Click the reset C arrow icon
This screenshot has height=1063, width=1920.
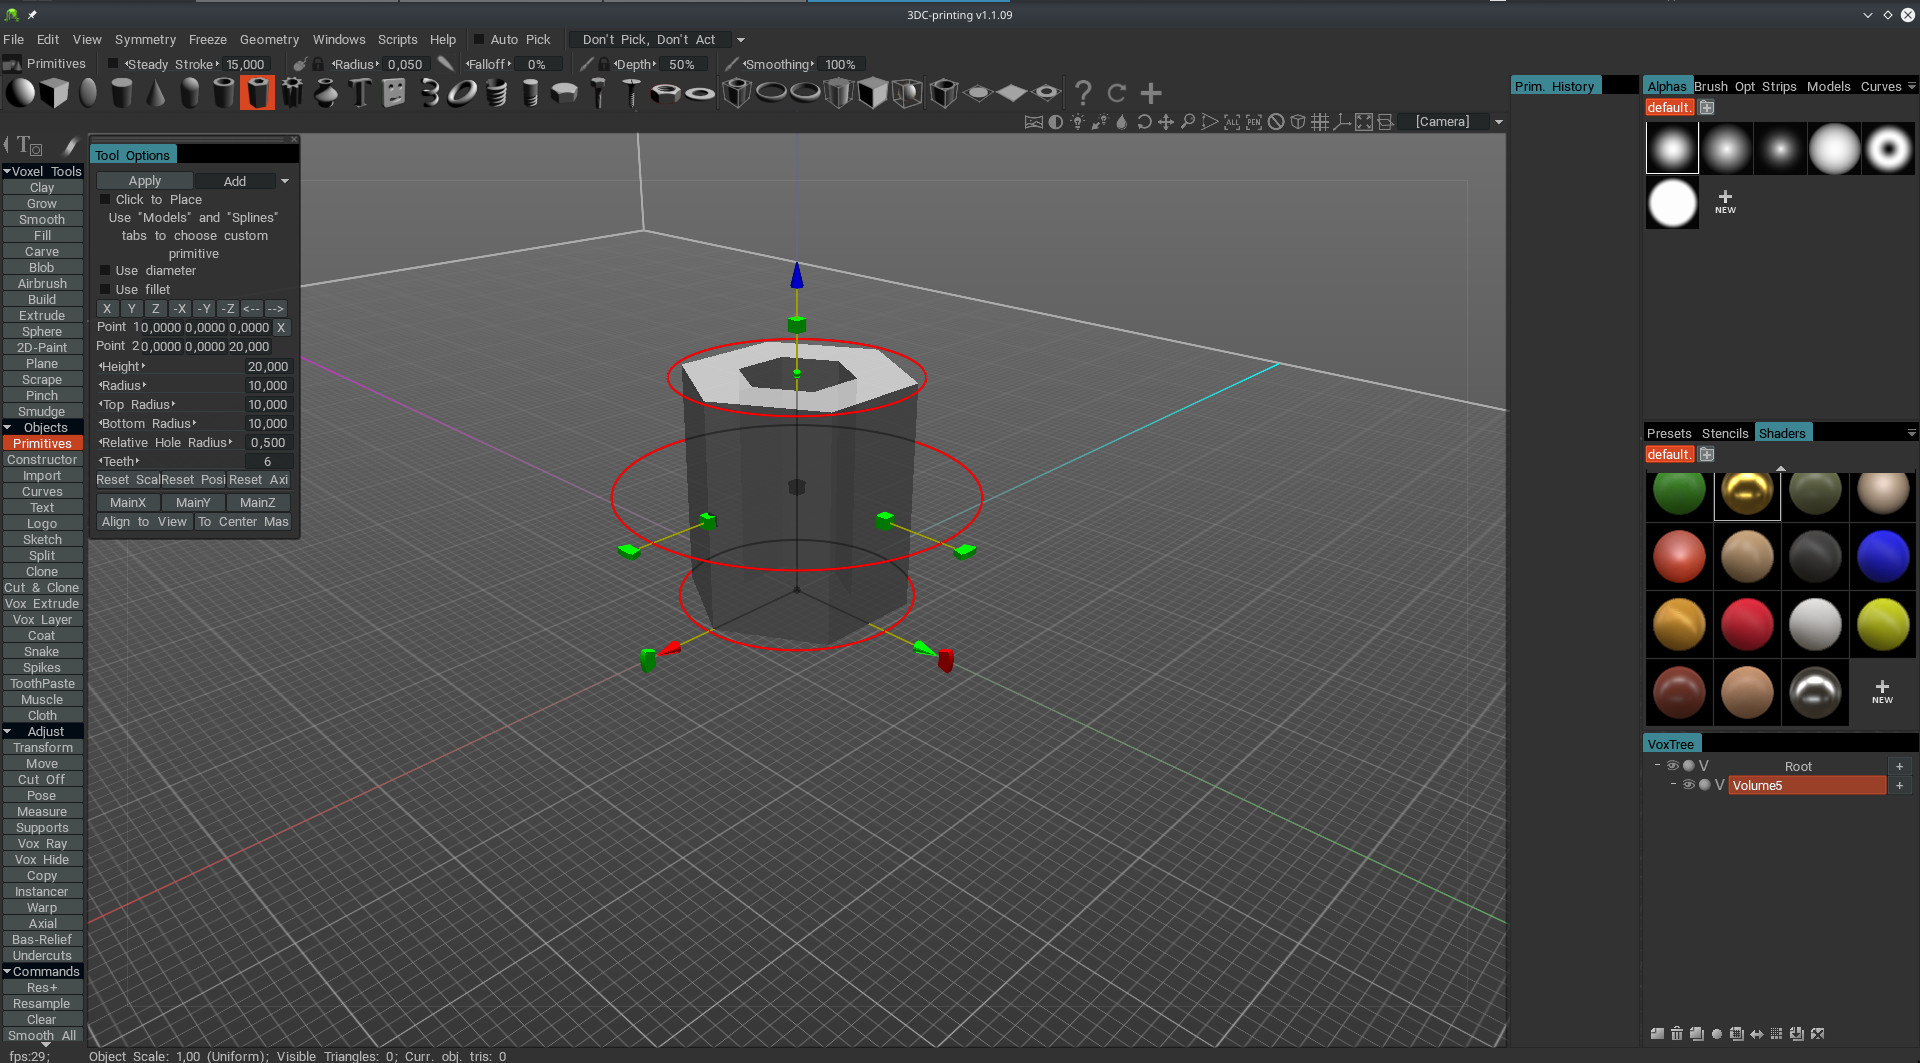[1117, 93]
